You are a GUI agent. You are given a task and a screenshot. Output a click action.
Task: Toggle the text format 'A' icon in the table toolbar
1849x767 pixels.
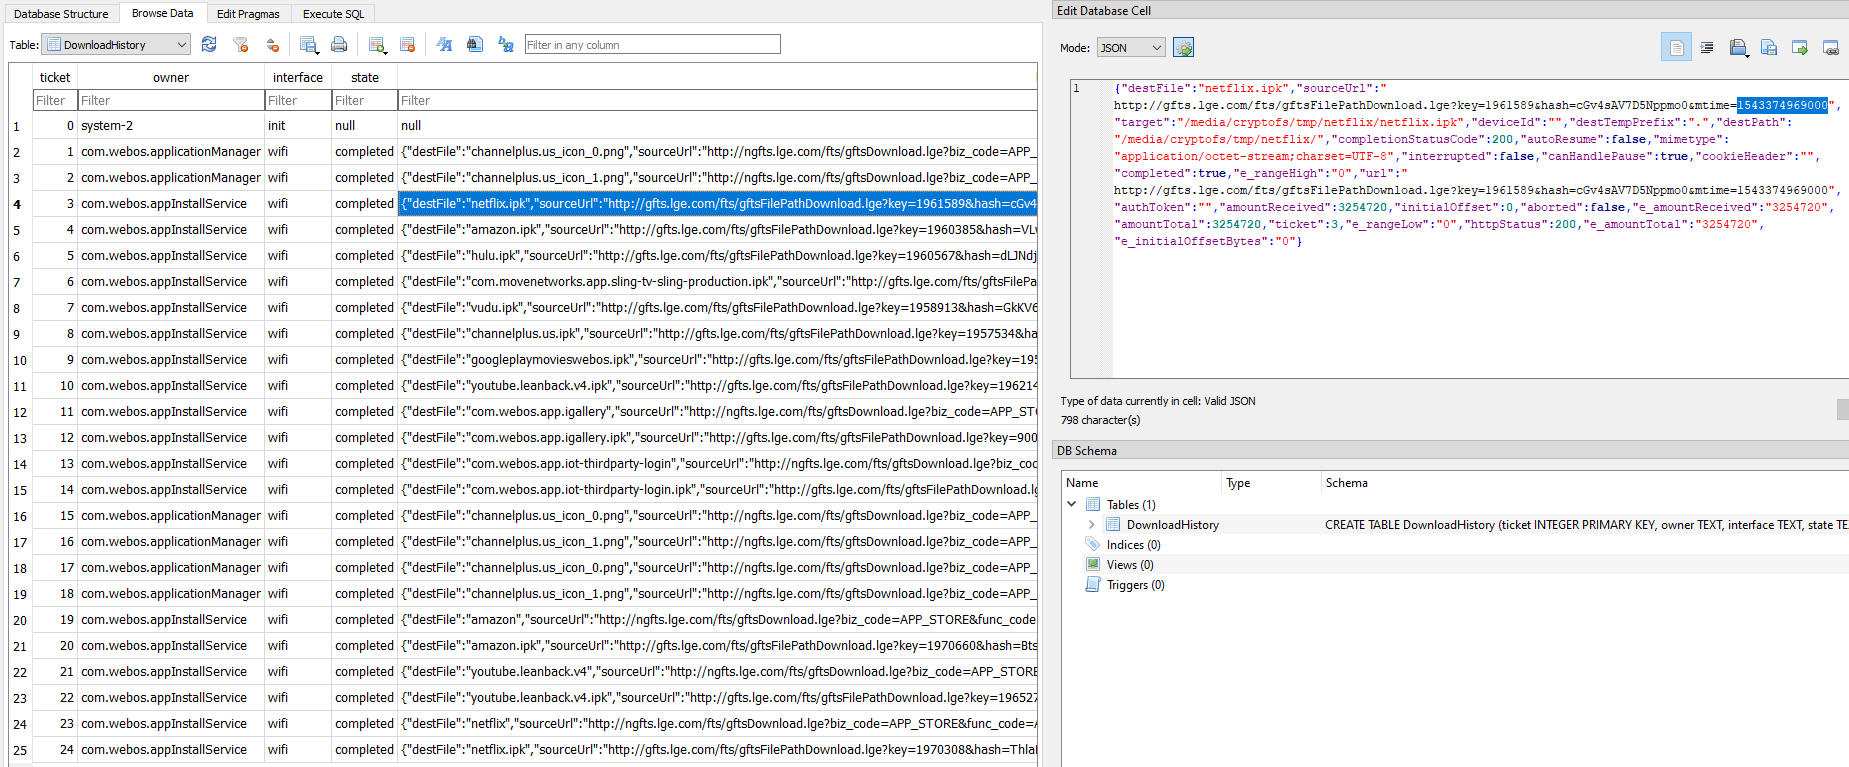pos(444,44)
